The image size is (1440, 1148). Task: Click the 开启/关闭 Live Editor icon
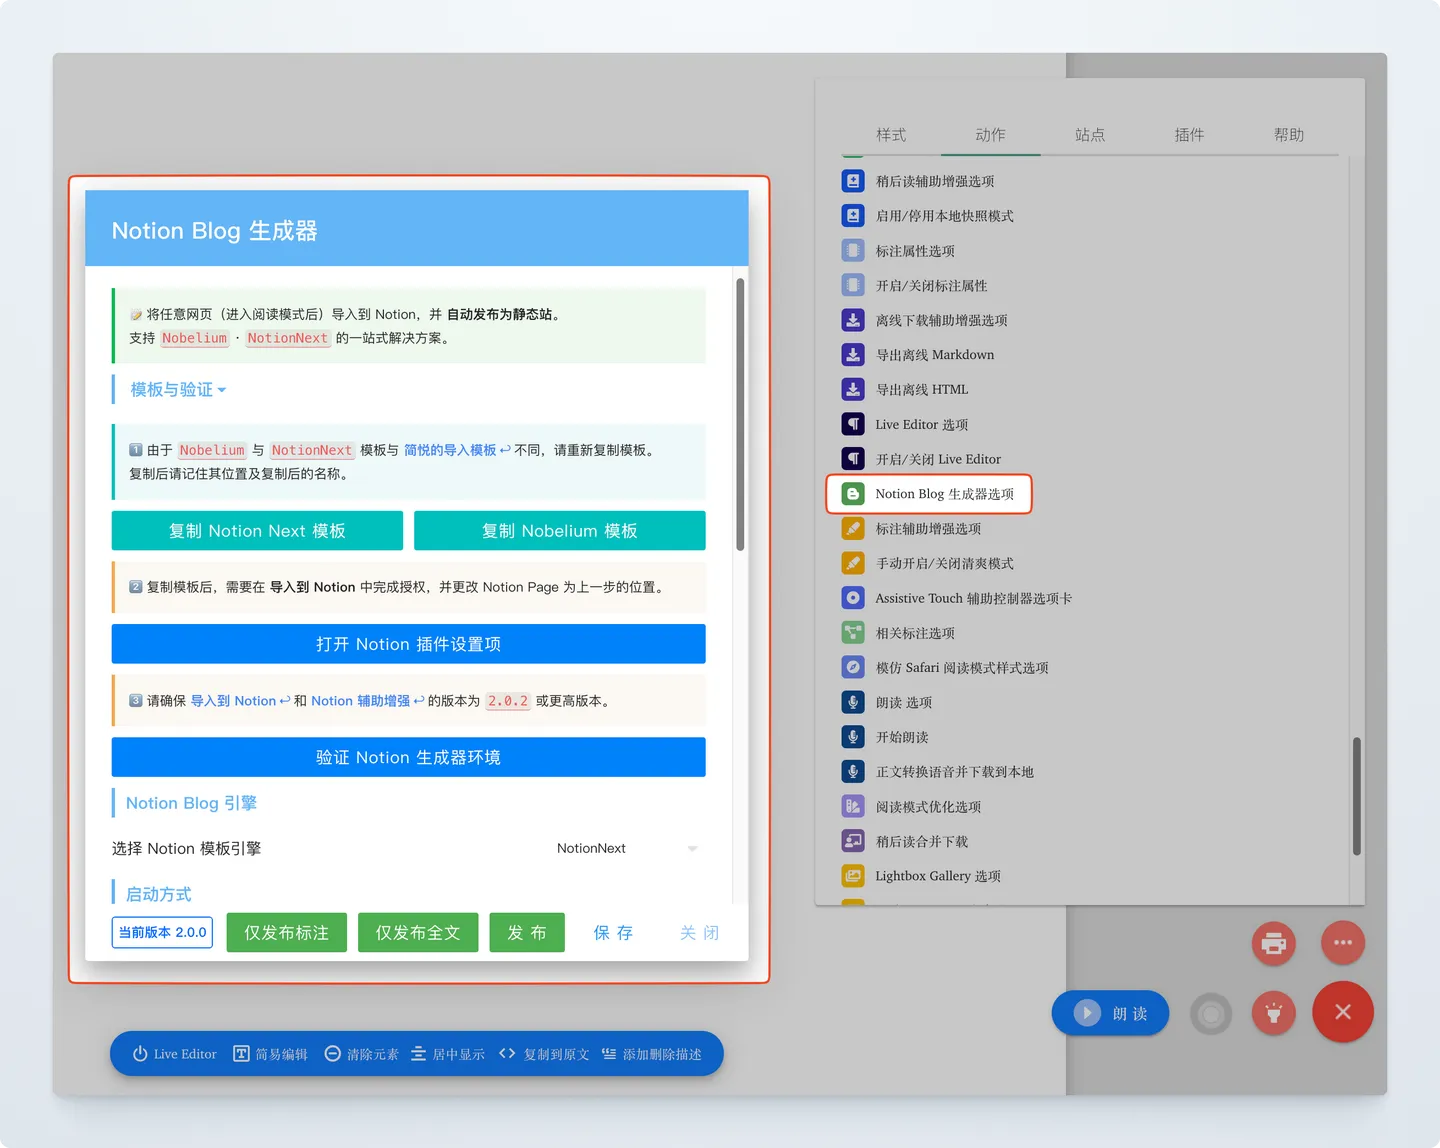(x=853, y=459)
